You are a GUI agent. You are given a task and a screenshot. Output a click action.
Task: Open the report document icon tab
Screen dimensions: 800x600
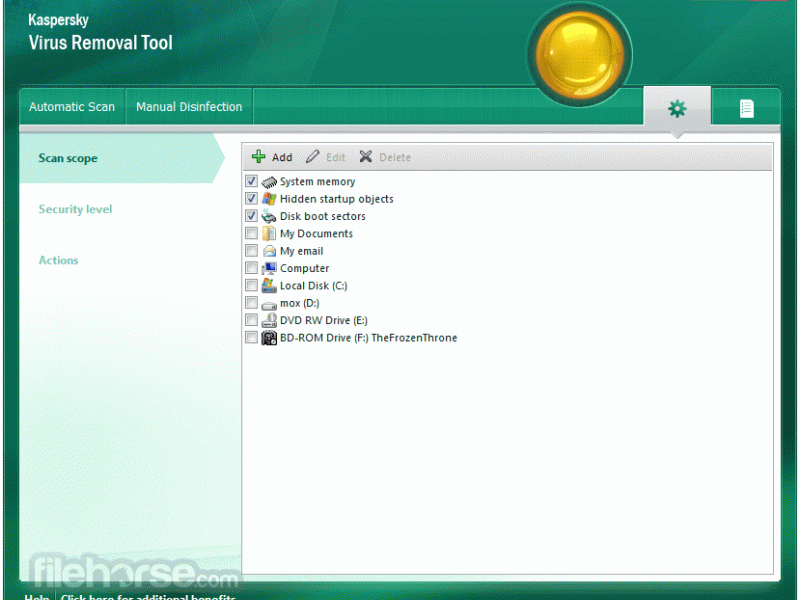(746, 108)
